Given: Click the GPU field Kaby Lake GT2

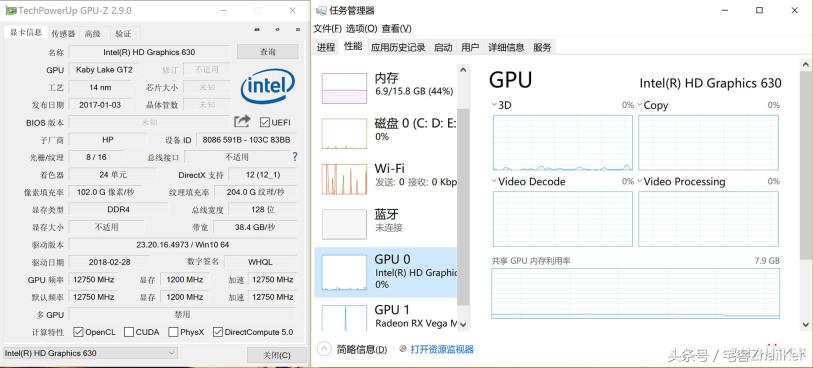Looking at the screenshot, I should click(104, 69).
